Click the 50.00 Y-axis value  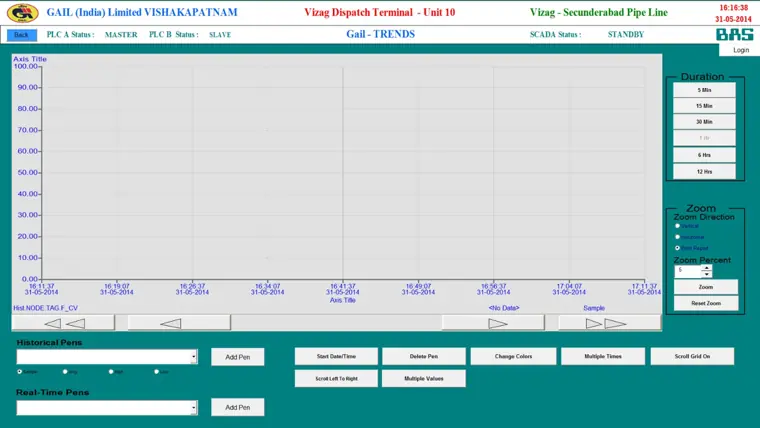click(28, 173)
